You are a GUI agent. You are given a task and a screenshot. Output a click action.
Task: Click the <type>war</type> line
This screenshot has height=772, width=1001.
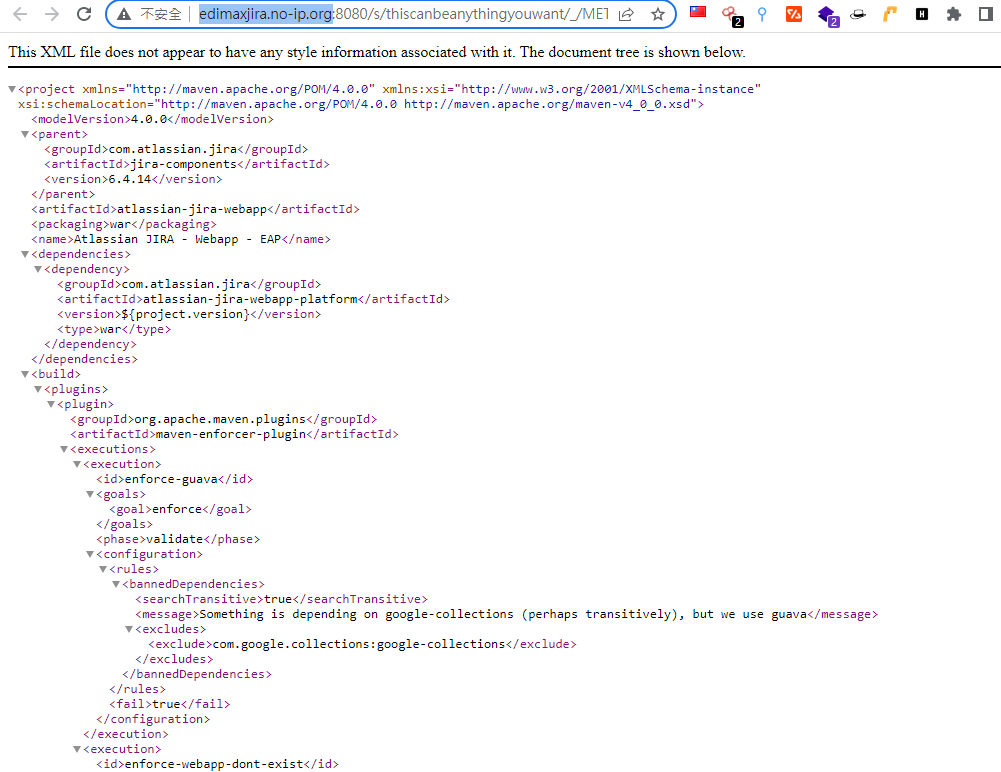click(x=114, y=329)
